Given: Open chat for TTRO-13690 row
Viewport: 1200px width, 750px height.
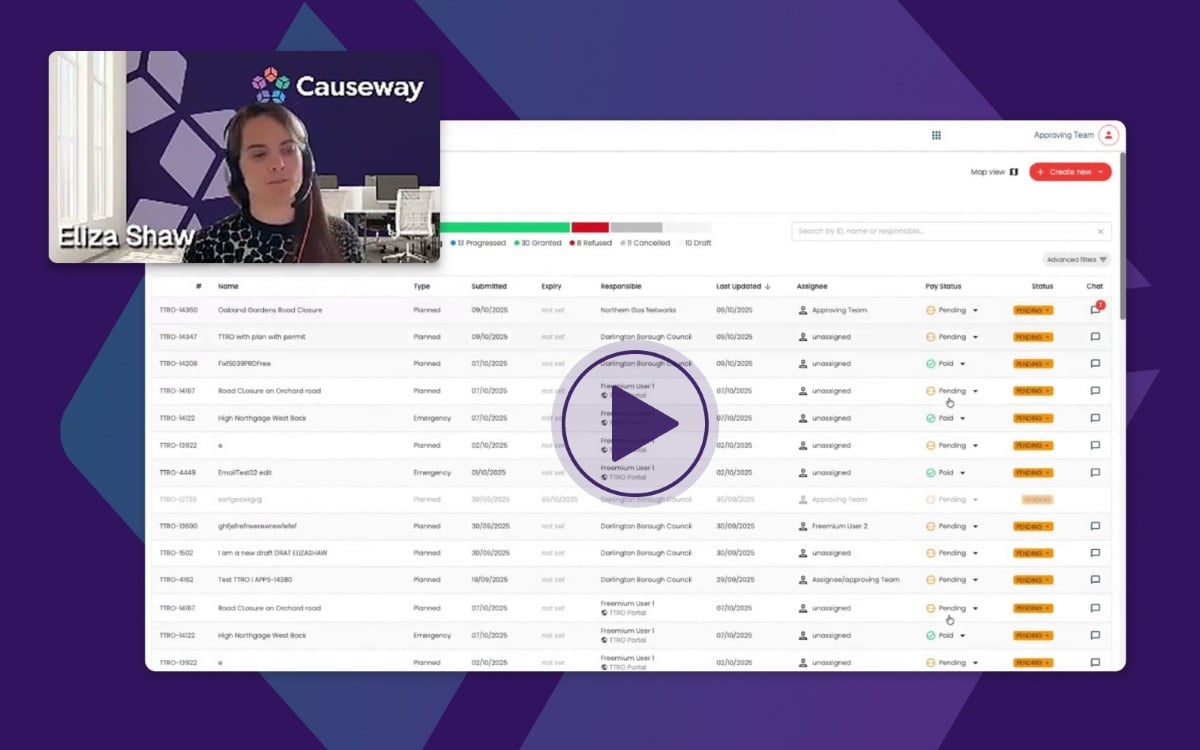Looking at the screenshot, I should 1095,526.
